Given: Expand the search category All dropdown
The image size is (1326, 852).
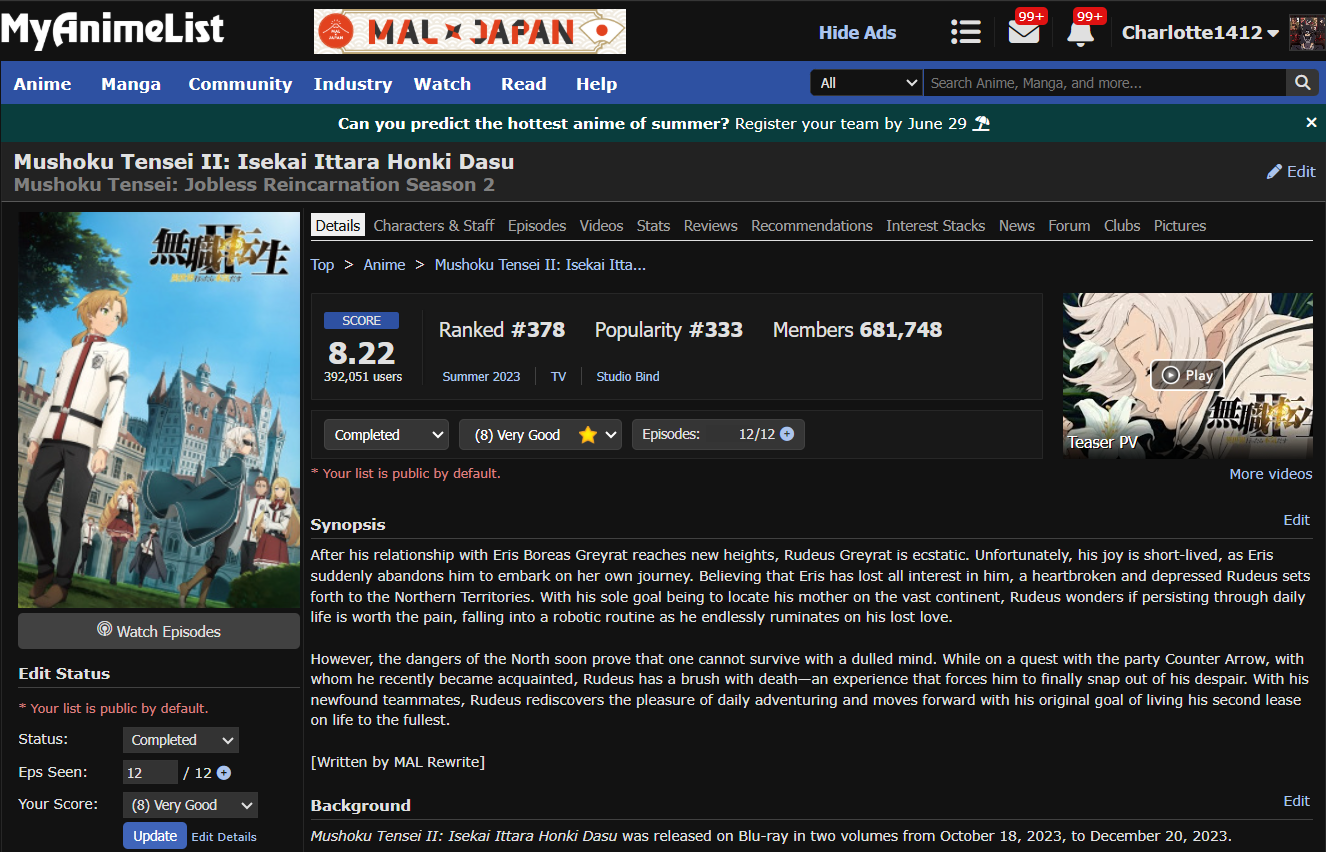Looking at the screenshot, I should pos(866,83).
